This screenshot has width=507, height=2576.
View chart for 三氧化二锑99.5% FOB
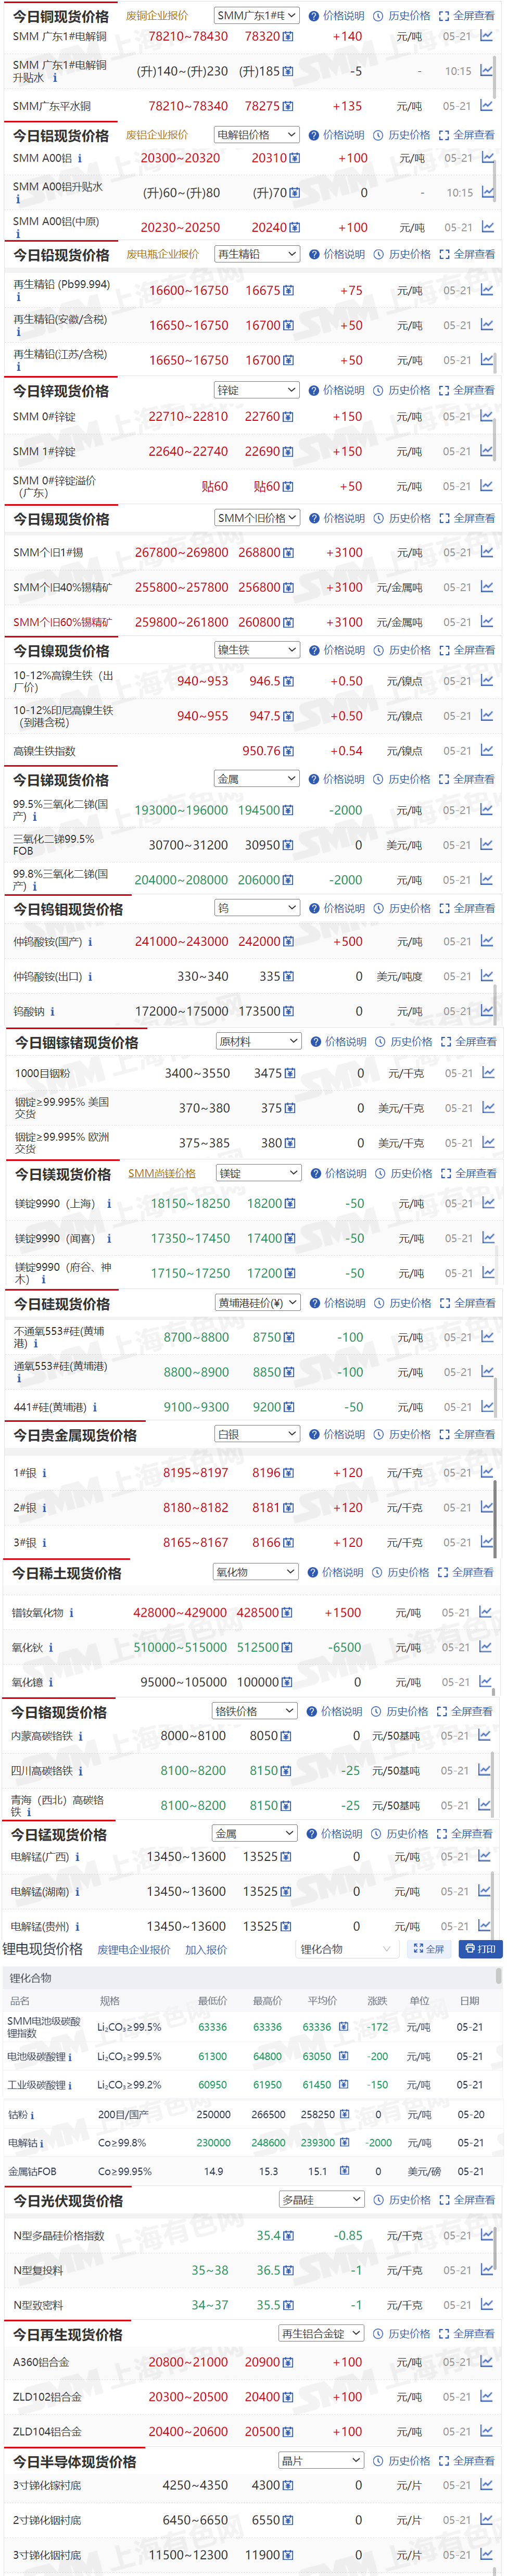(x=486, y=845)
